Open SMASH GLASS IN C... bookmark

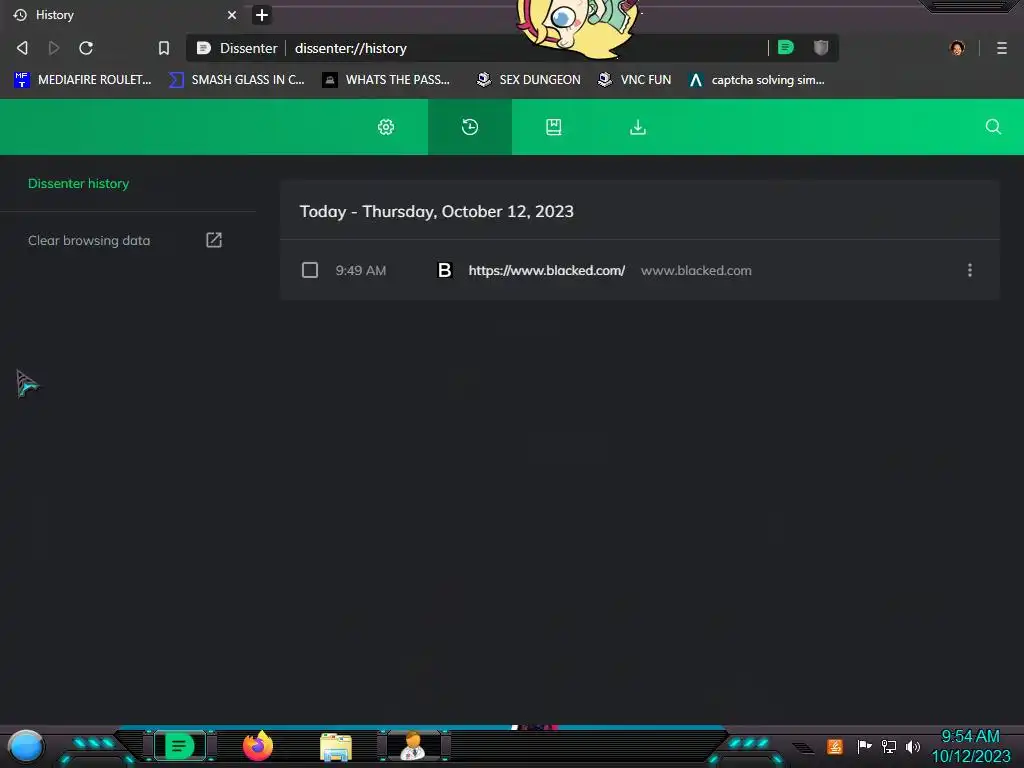pos(236,80)
